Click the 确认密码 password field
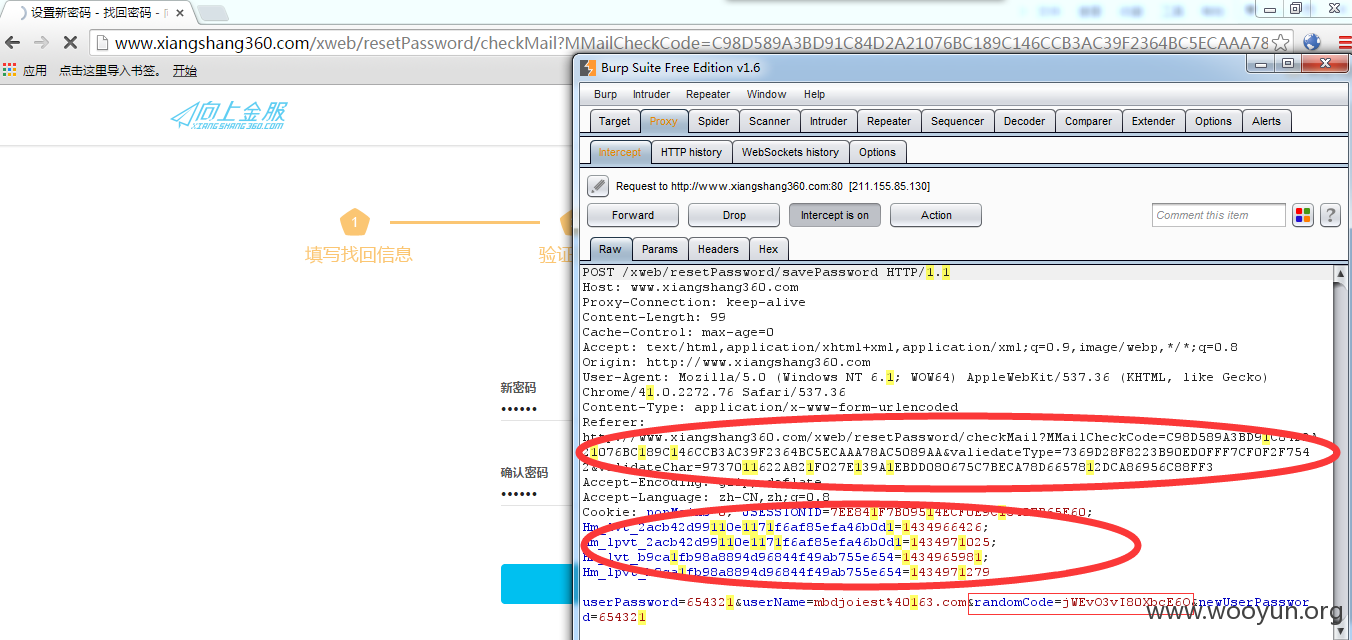Image resolution: width=1352 pixels, height=640 pixels. tap(535, 494)
